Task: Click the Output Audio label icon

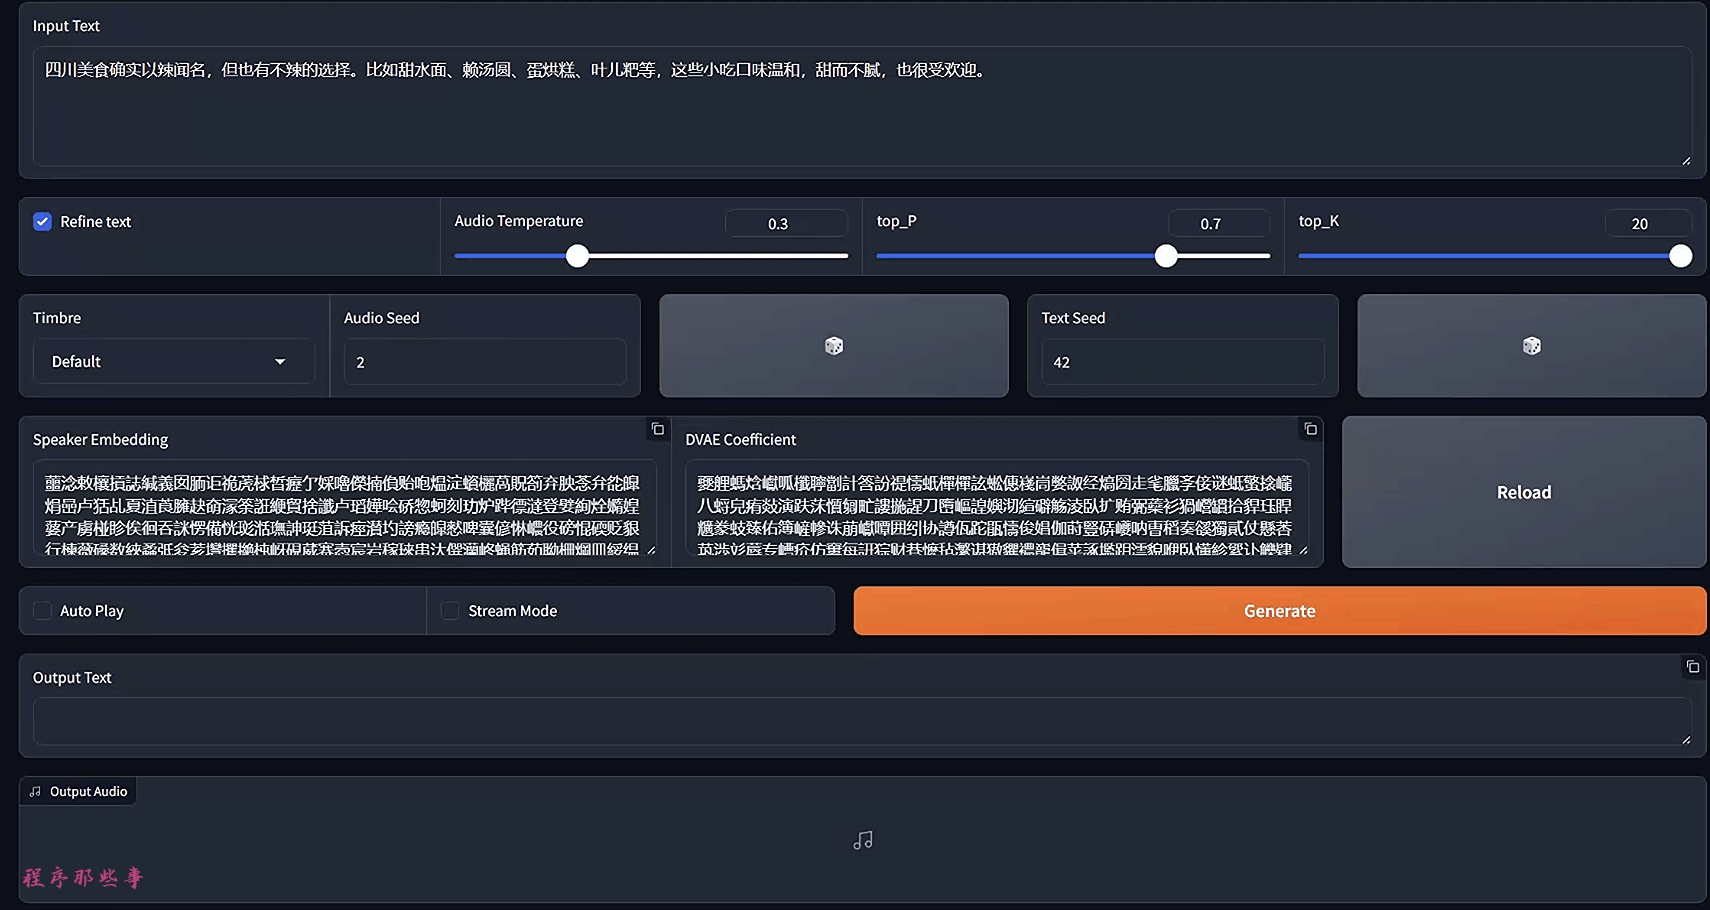Action: click(36, 792)
